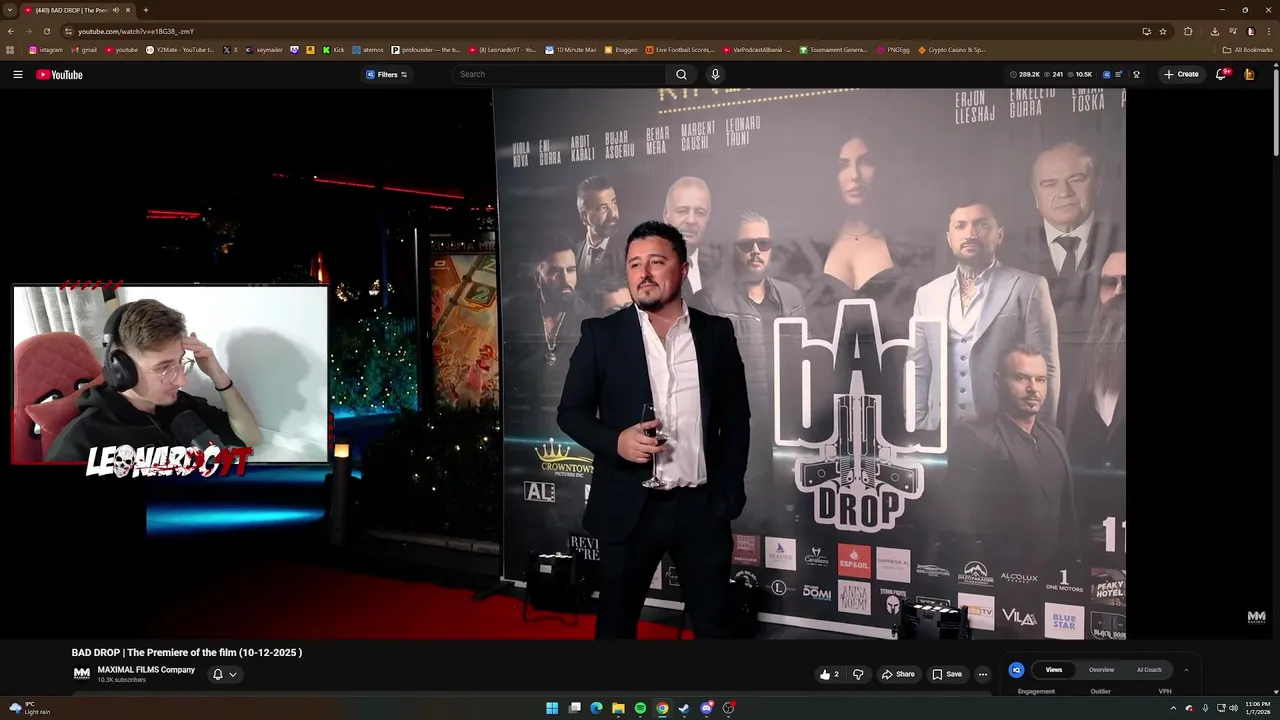
Task: Open the Kick bookmark
Action: 334,49
